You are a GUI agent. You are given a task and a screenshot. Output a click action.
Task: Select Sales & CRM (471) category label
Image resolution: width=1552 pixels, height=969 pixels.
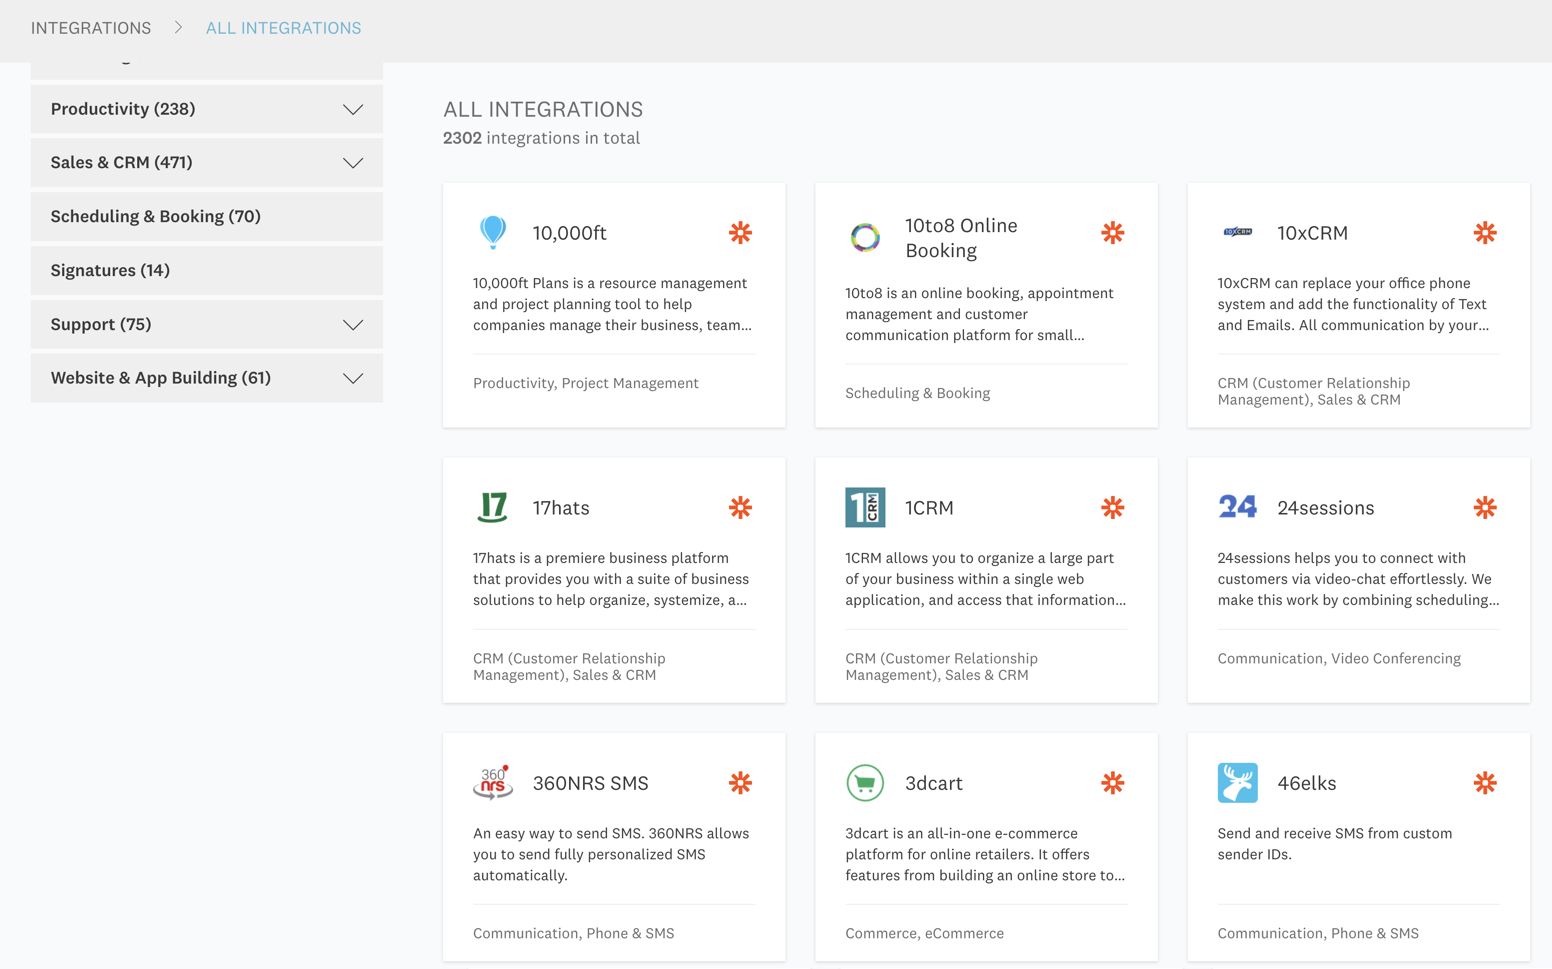click(121, 163)
